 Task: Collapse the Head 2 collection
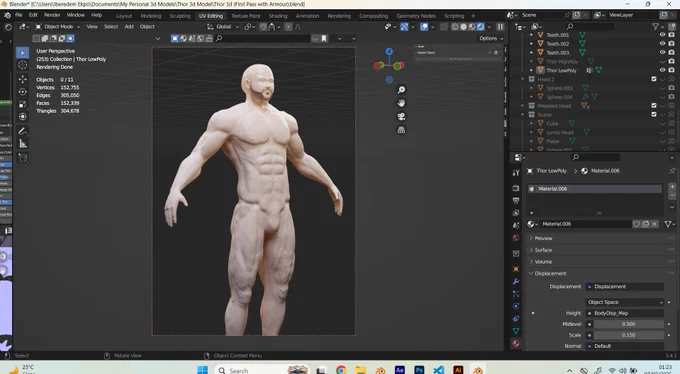[523, 79]
